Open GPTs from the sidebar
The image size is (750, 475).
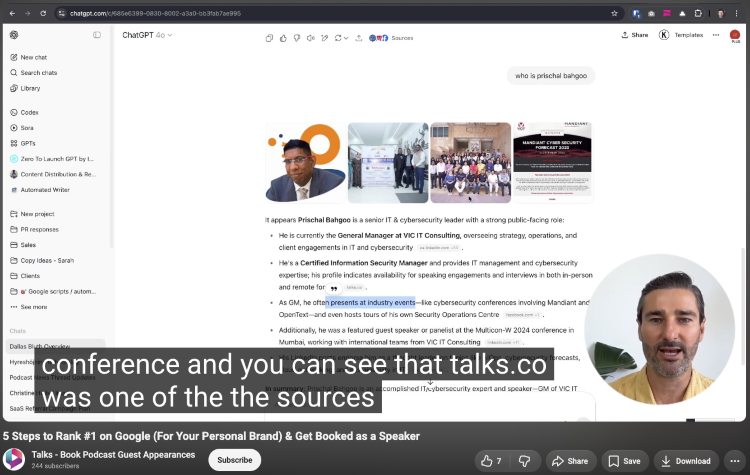[23, 143]
